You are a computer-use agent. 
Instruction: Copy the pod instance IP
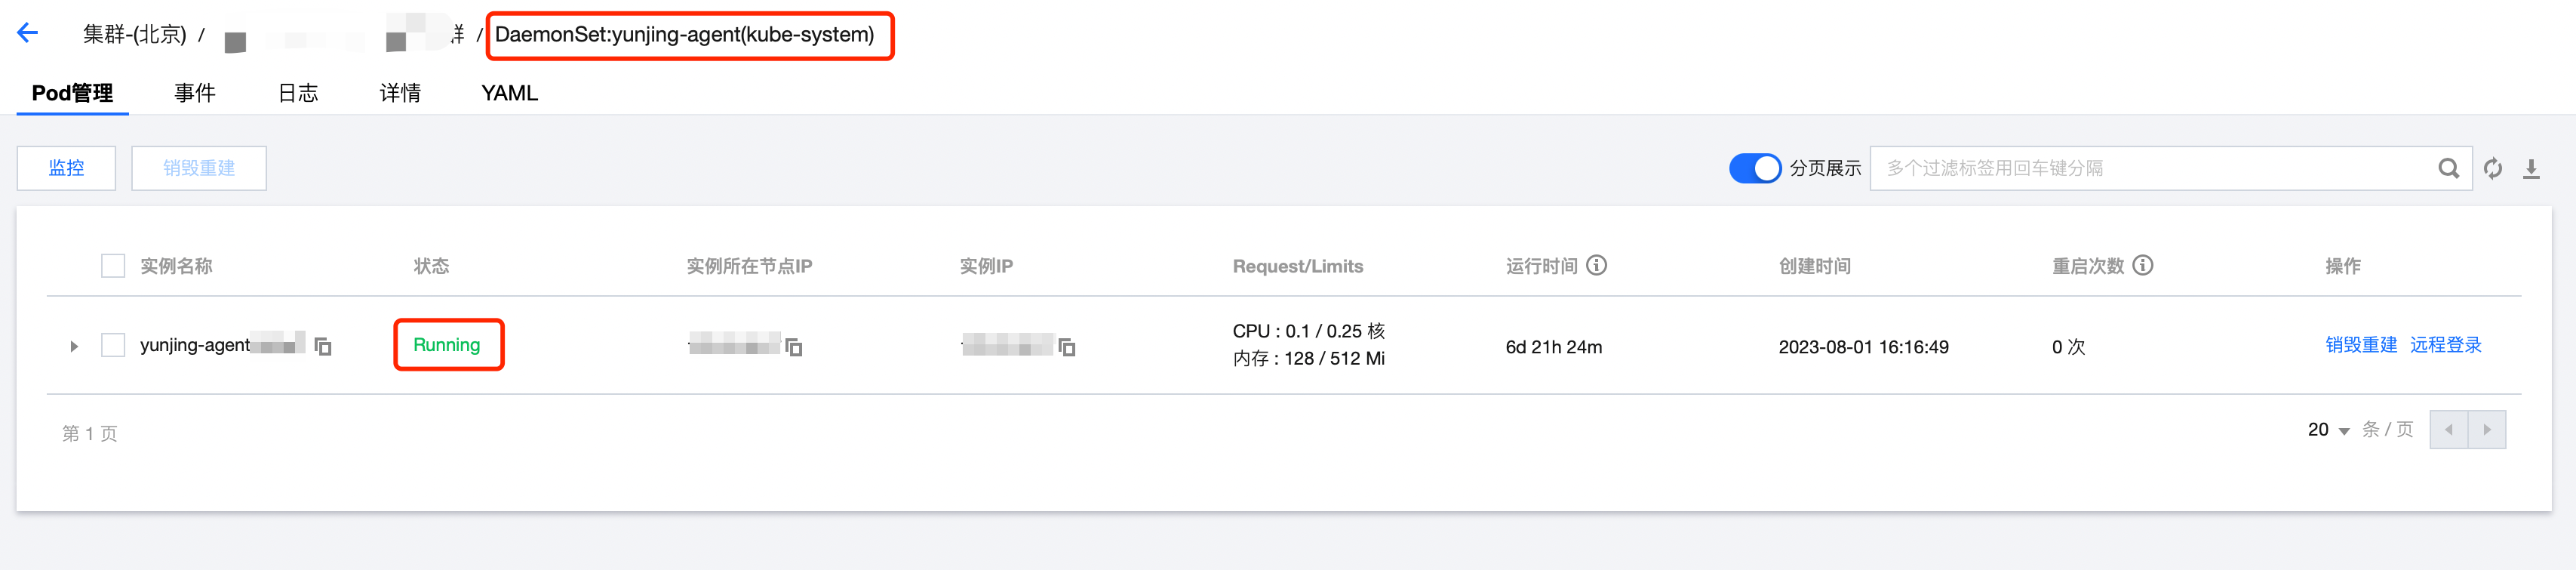point(1067,347)
